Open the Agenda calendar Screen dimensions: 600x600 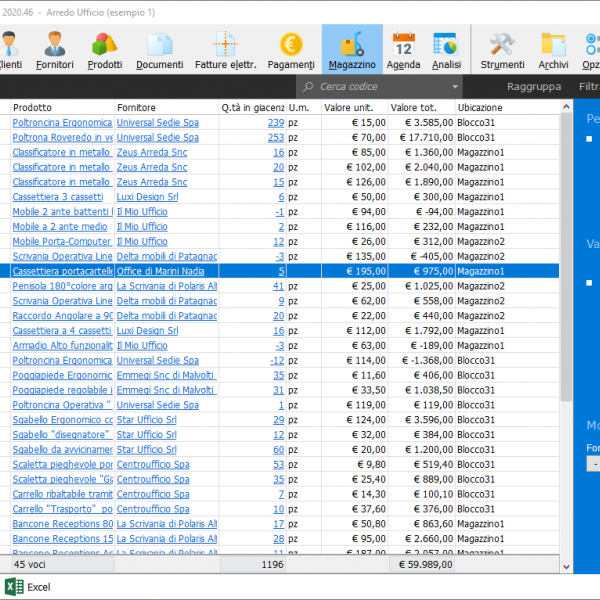(404, 49)
